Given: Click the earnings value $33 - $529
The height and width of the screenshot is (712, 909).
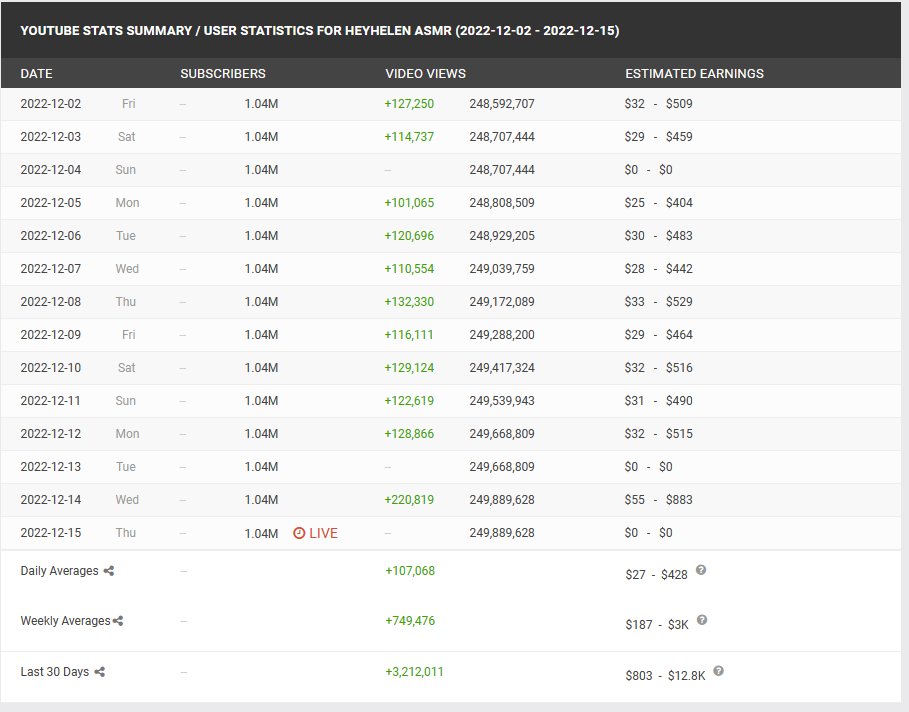Looking at the screenshot, I should [x=659, y=302].
